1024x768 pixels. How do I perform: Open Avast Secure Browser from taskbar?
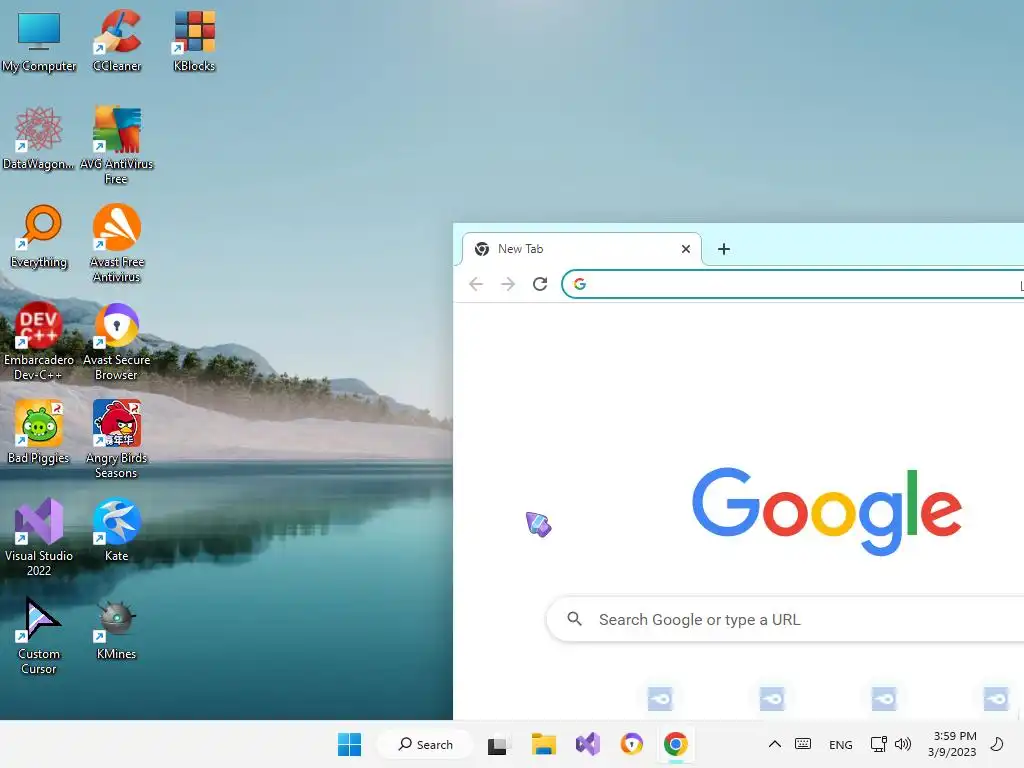[x=632, y=744]
